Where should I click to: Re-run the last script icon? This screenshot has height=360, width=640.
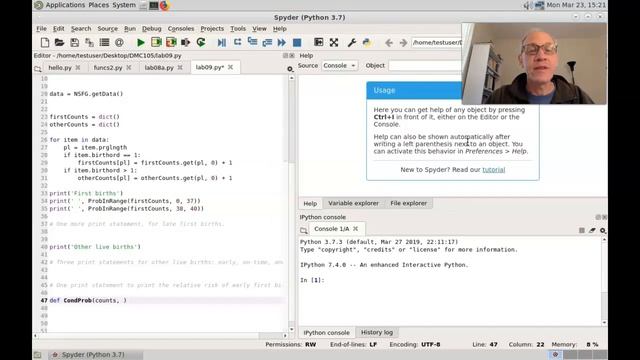tap(201, 42)
